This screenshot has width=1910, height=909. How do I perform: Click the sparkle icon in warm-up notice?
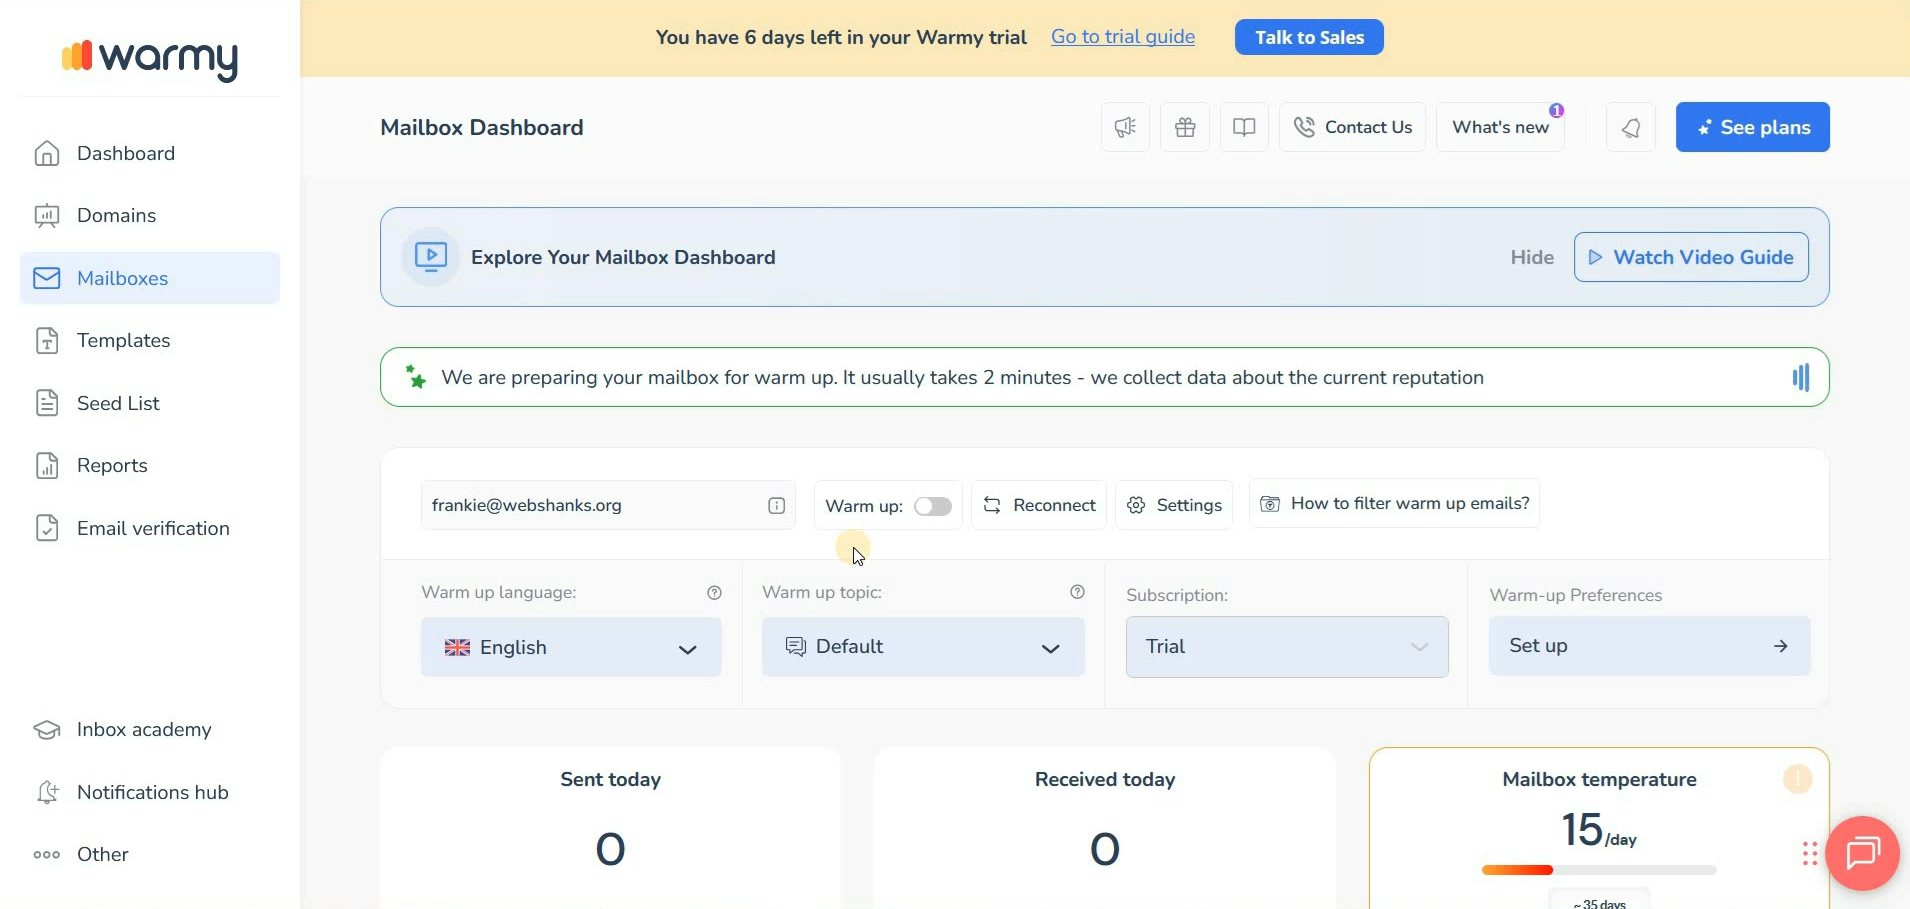tap(415, 377)
